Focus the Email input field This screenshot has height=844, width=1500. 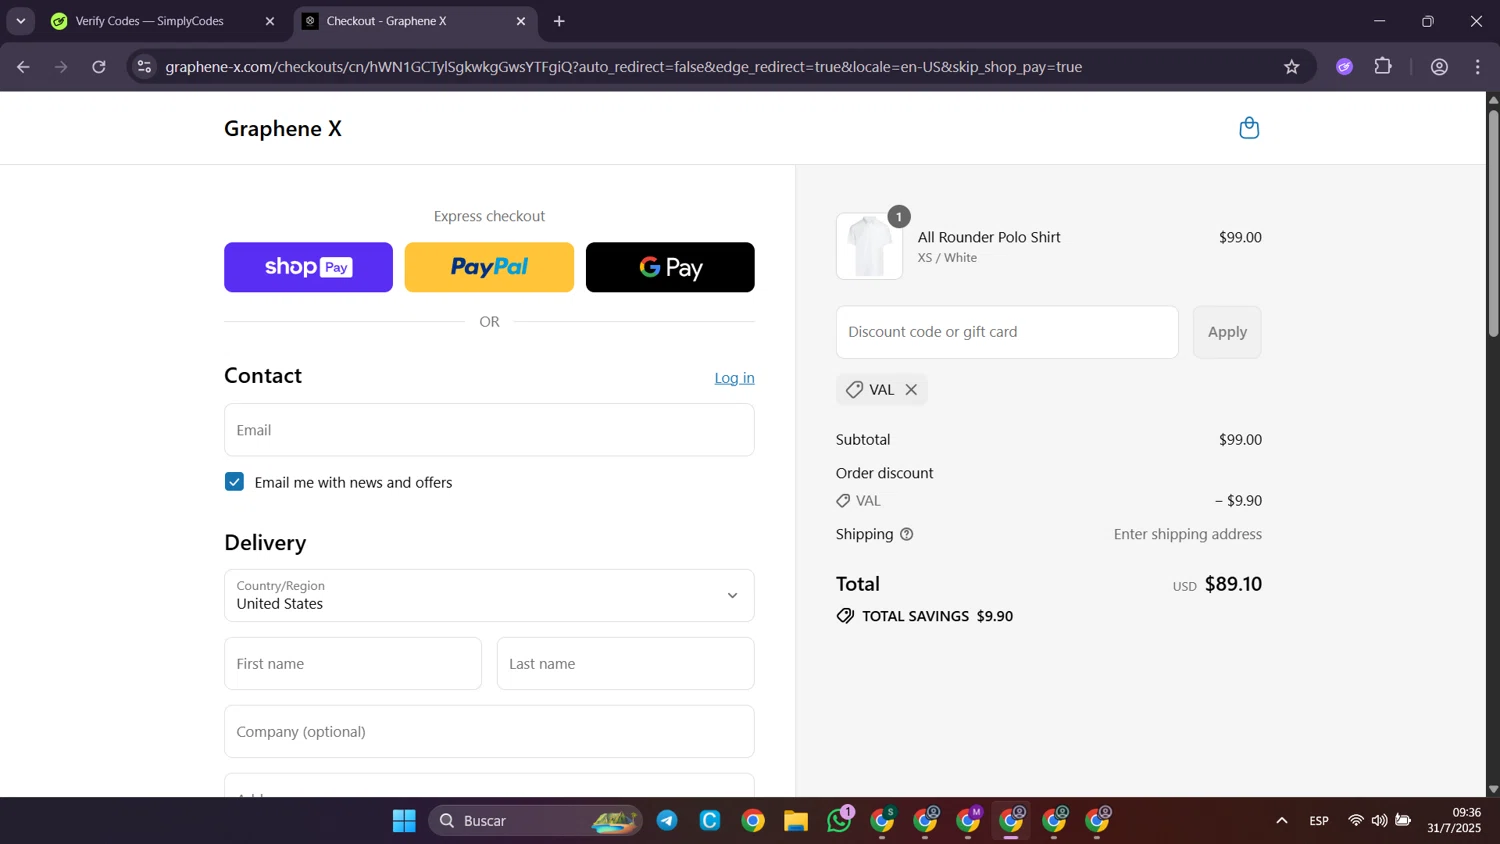coord(489,430)
